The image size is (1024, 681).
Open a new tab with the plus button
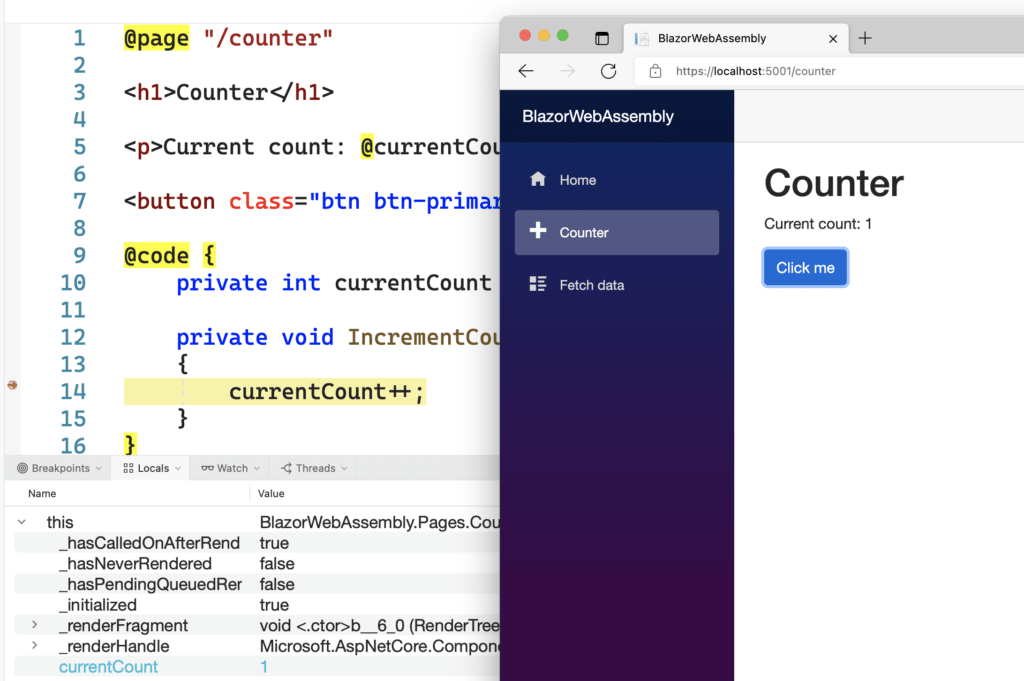click(x=865, y=37)
